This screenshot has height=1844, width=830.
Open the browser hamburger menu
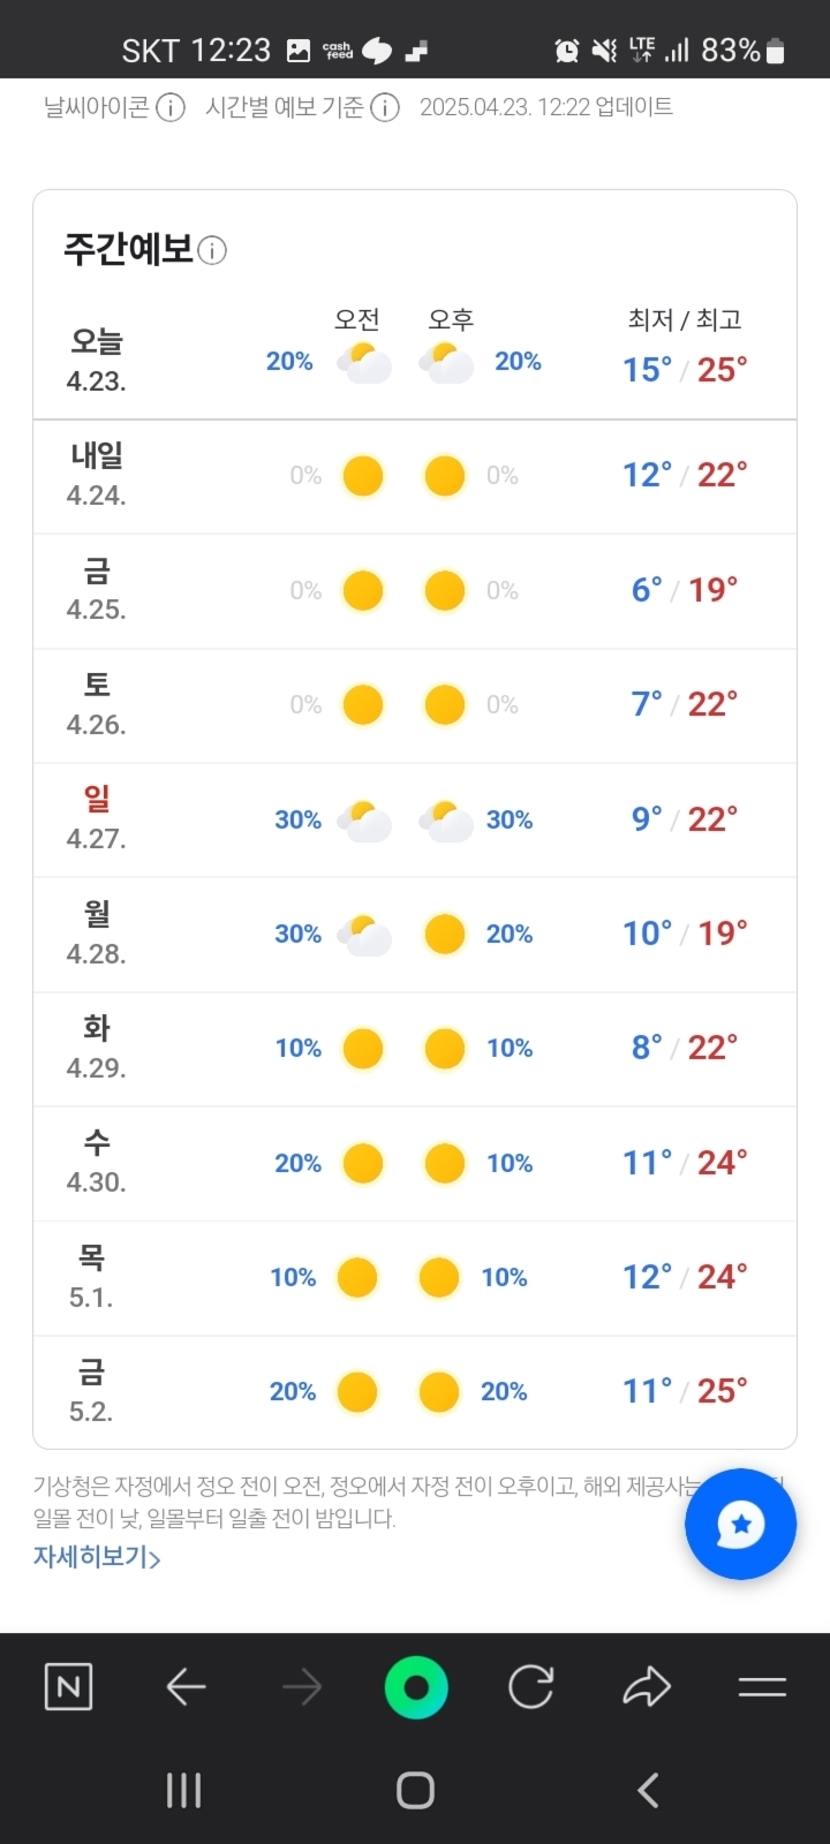762,1688
